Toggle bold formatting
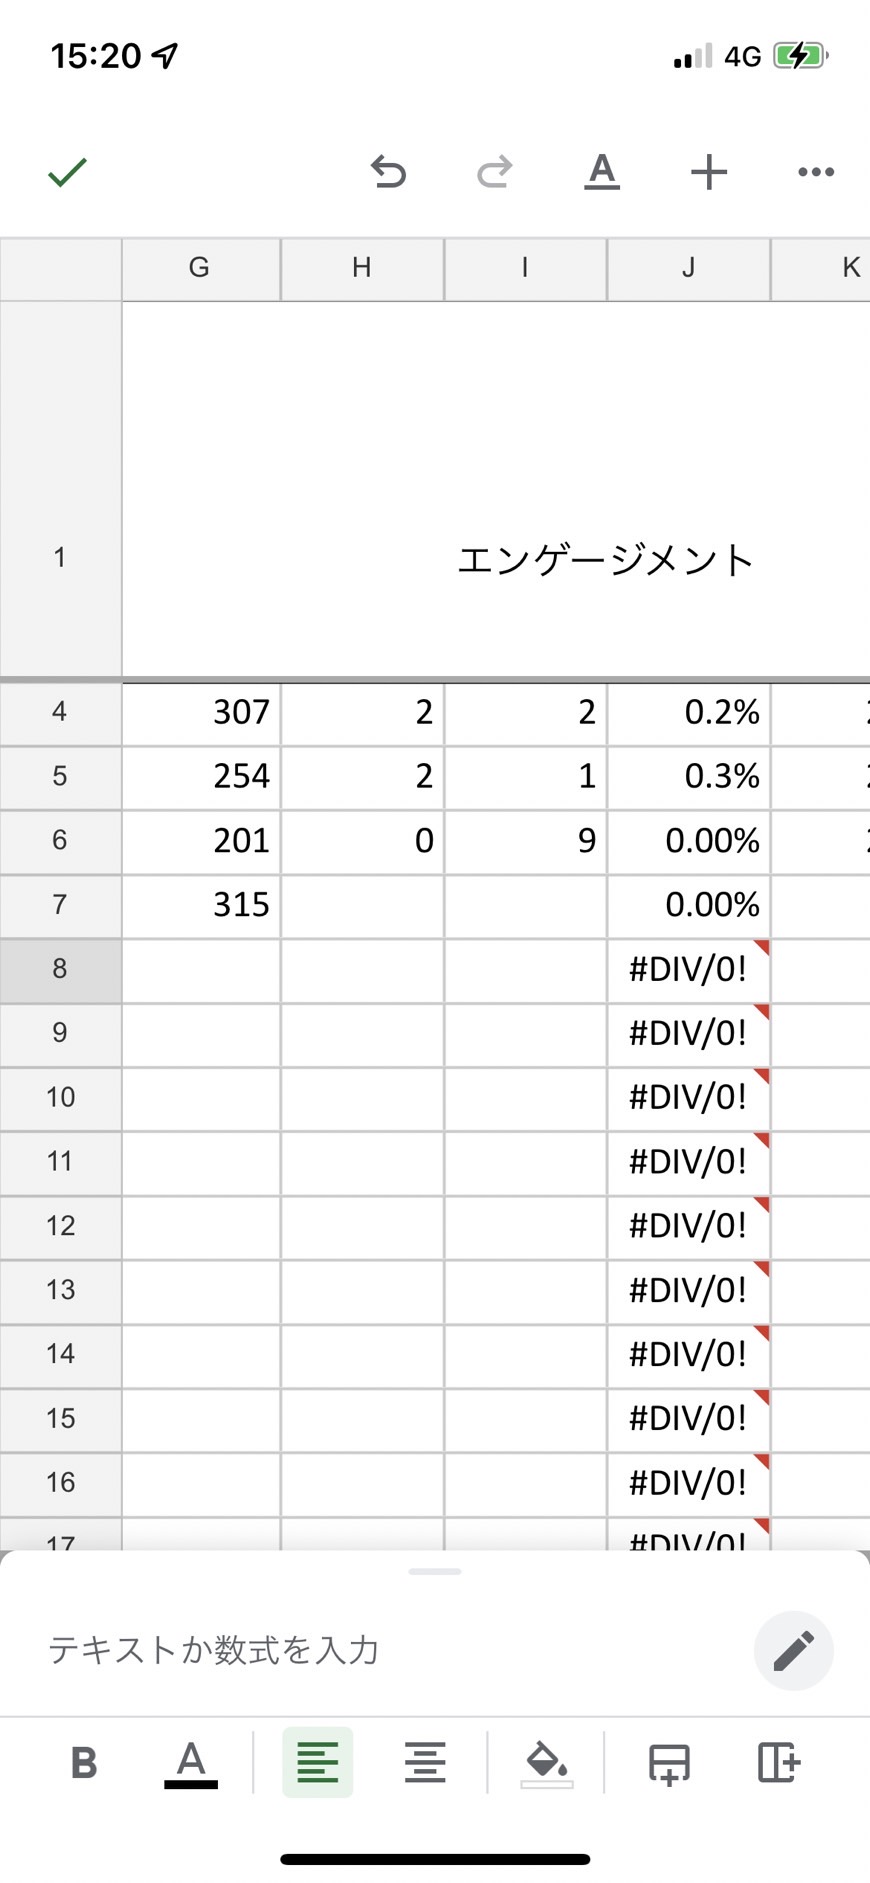Screen dimensions: 870x1883 click(84, 1762)
